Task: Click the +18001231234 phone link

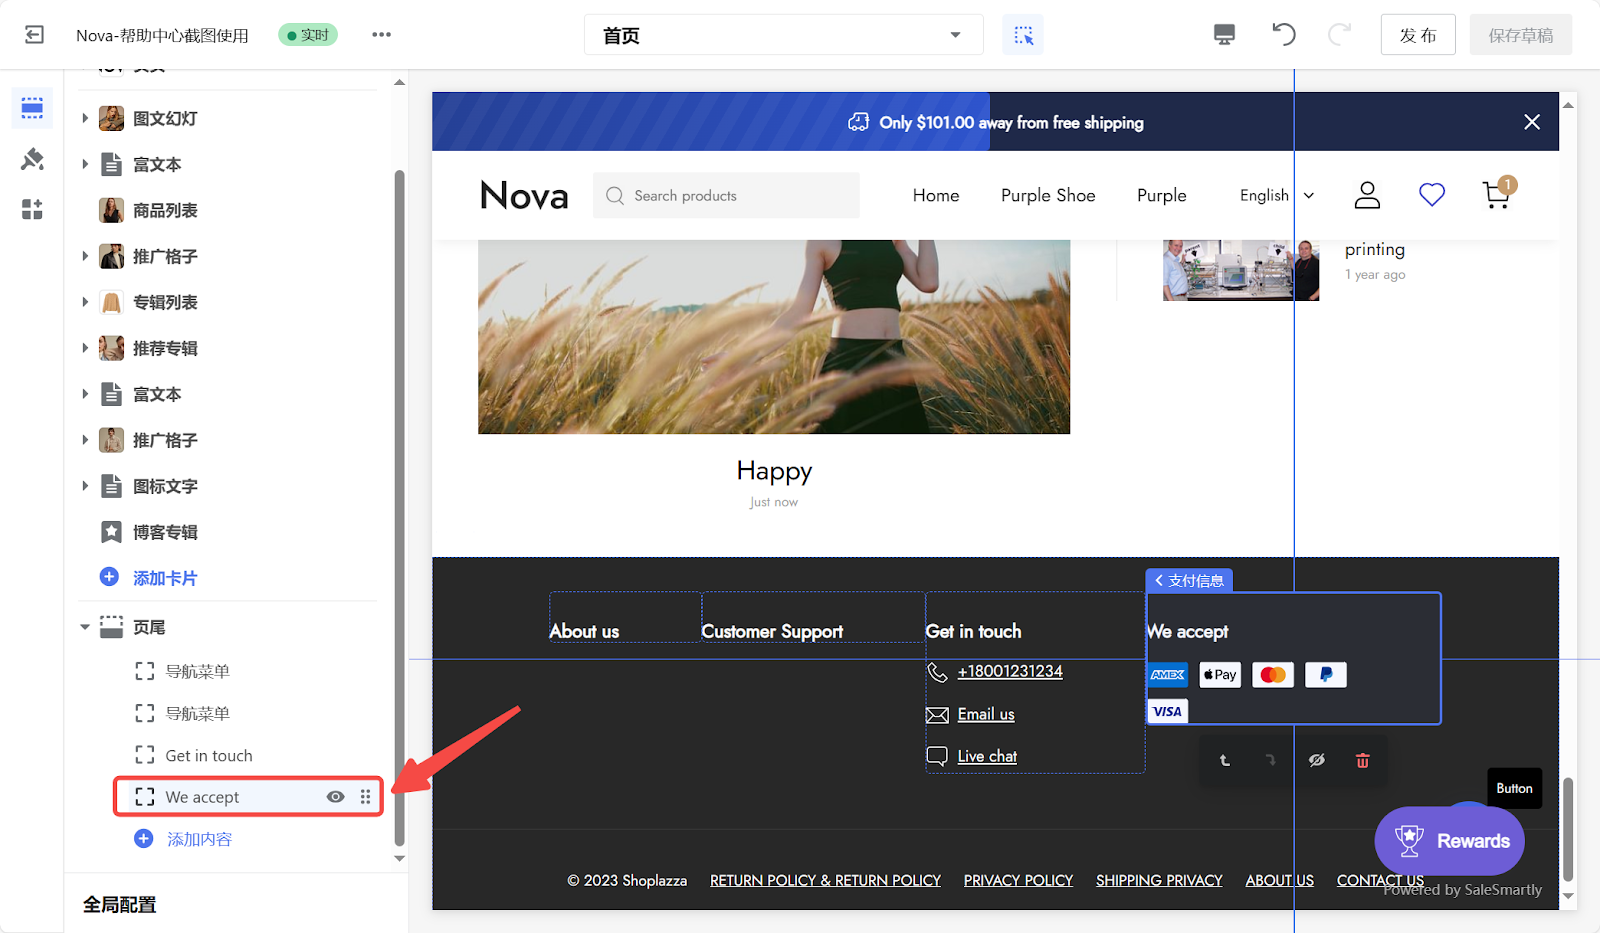Action: tap(1010, 671)
